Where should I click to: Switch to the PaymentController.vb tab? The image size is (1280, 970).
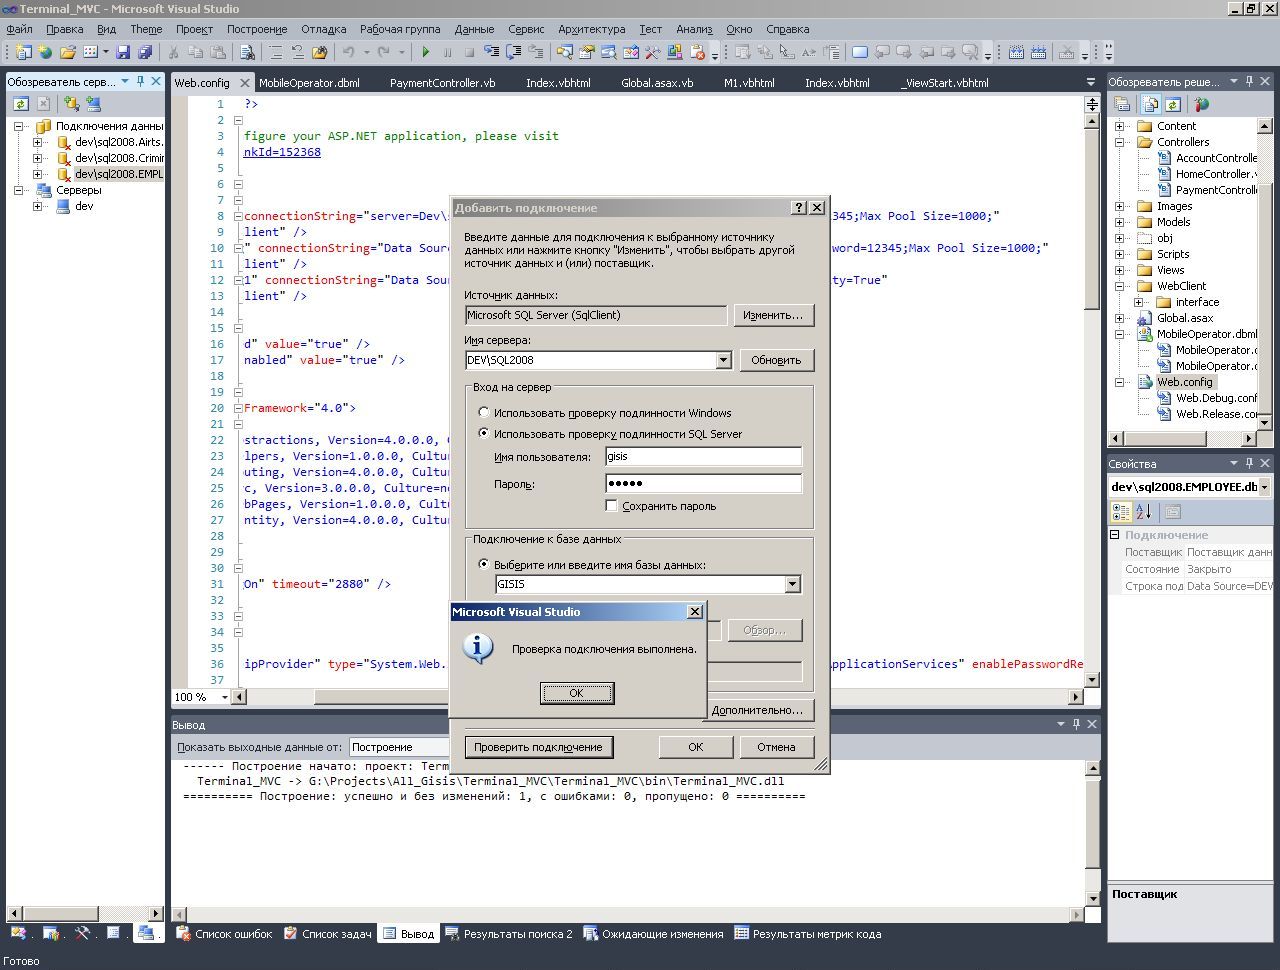(x=442, y=83)
